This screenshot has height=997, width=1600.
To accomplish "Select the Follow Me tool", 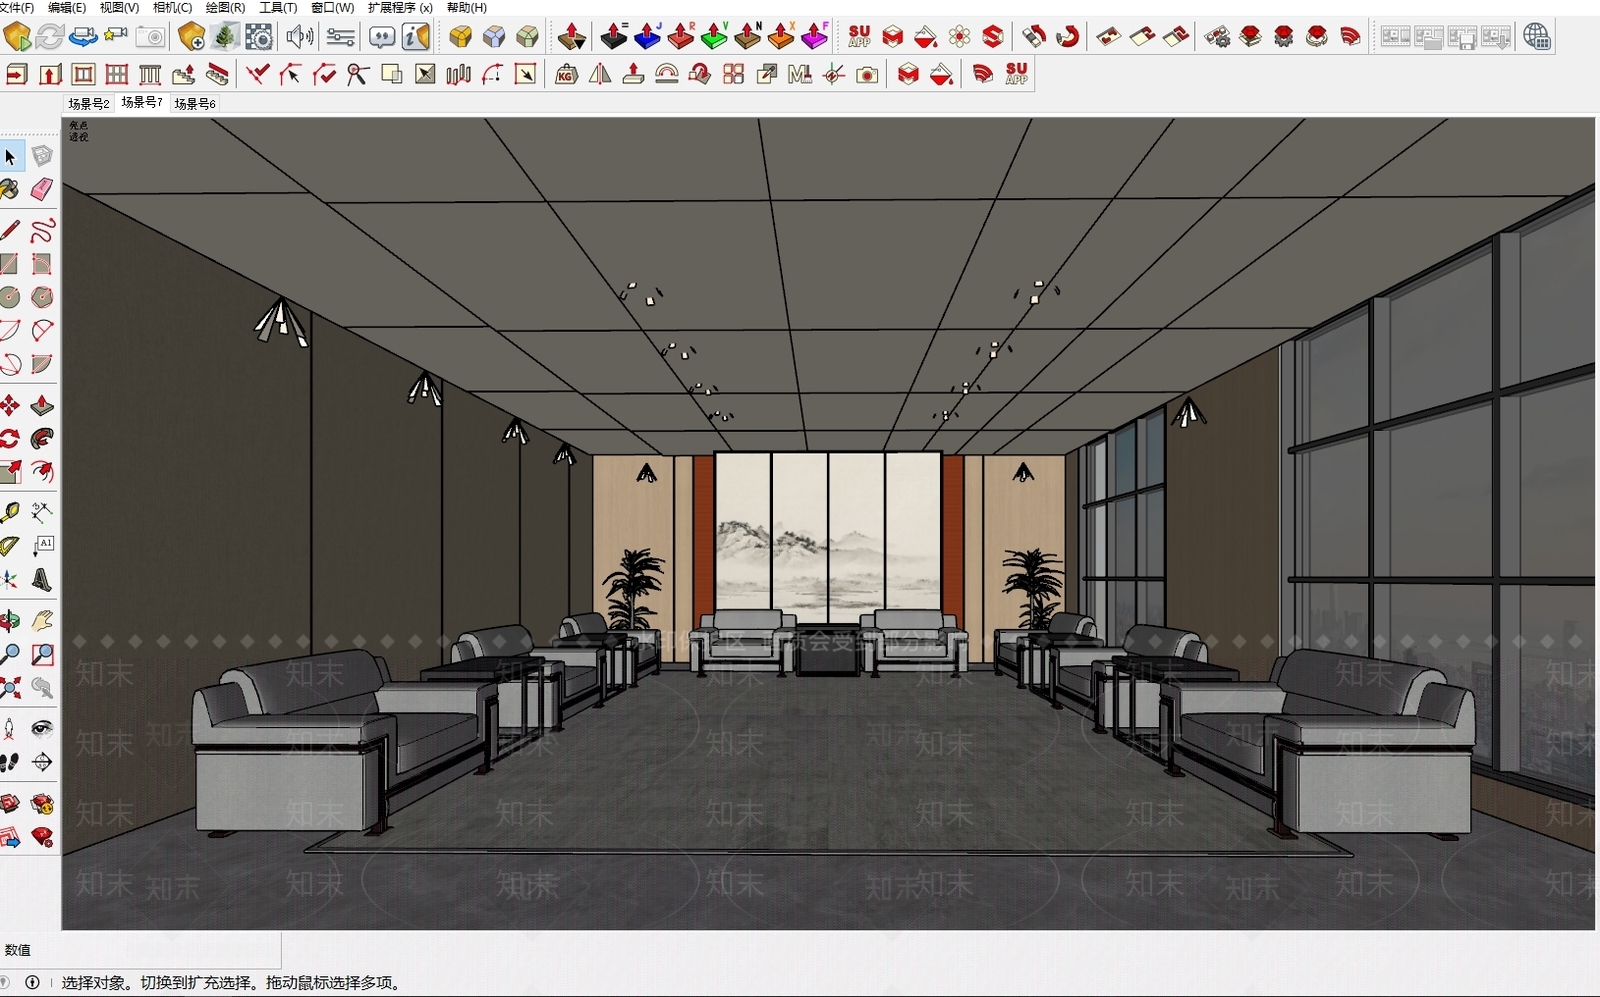I will 41,438.
